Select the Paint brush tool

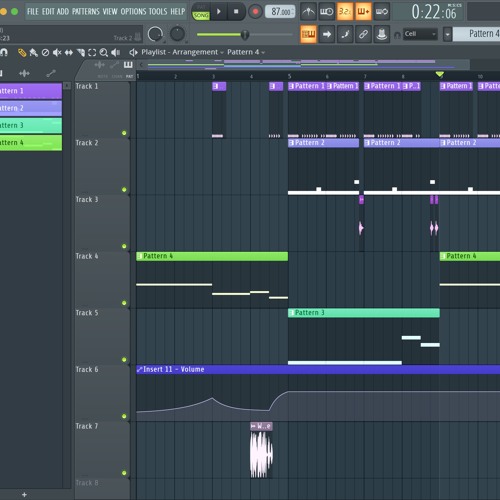(x=34, y=53)
